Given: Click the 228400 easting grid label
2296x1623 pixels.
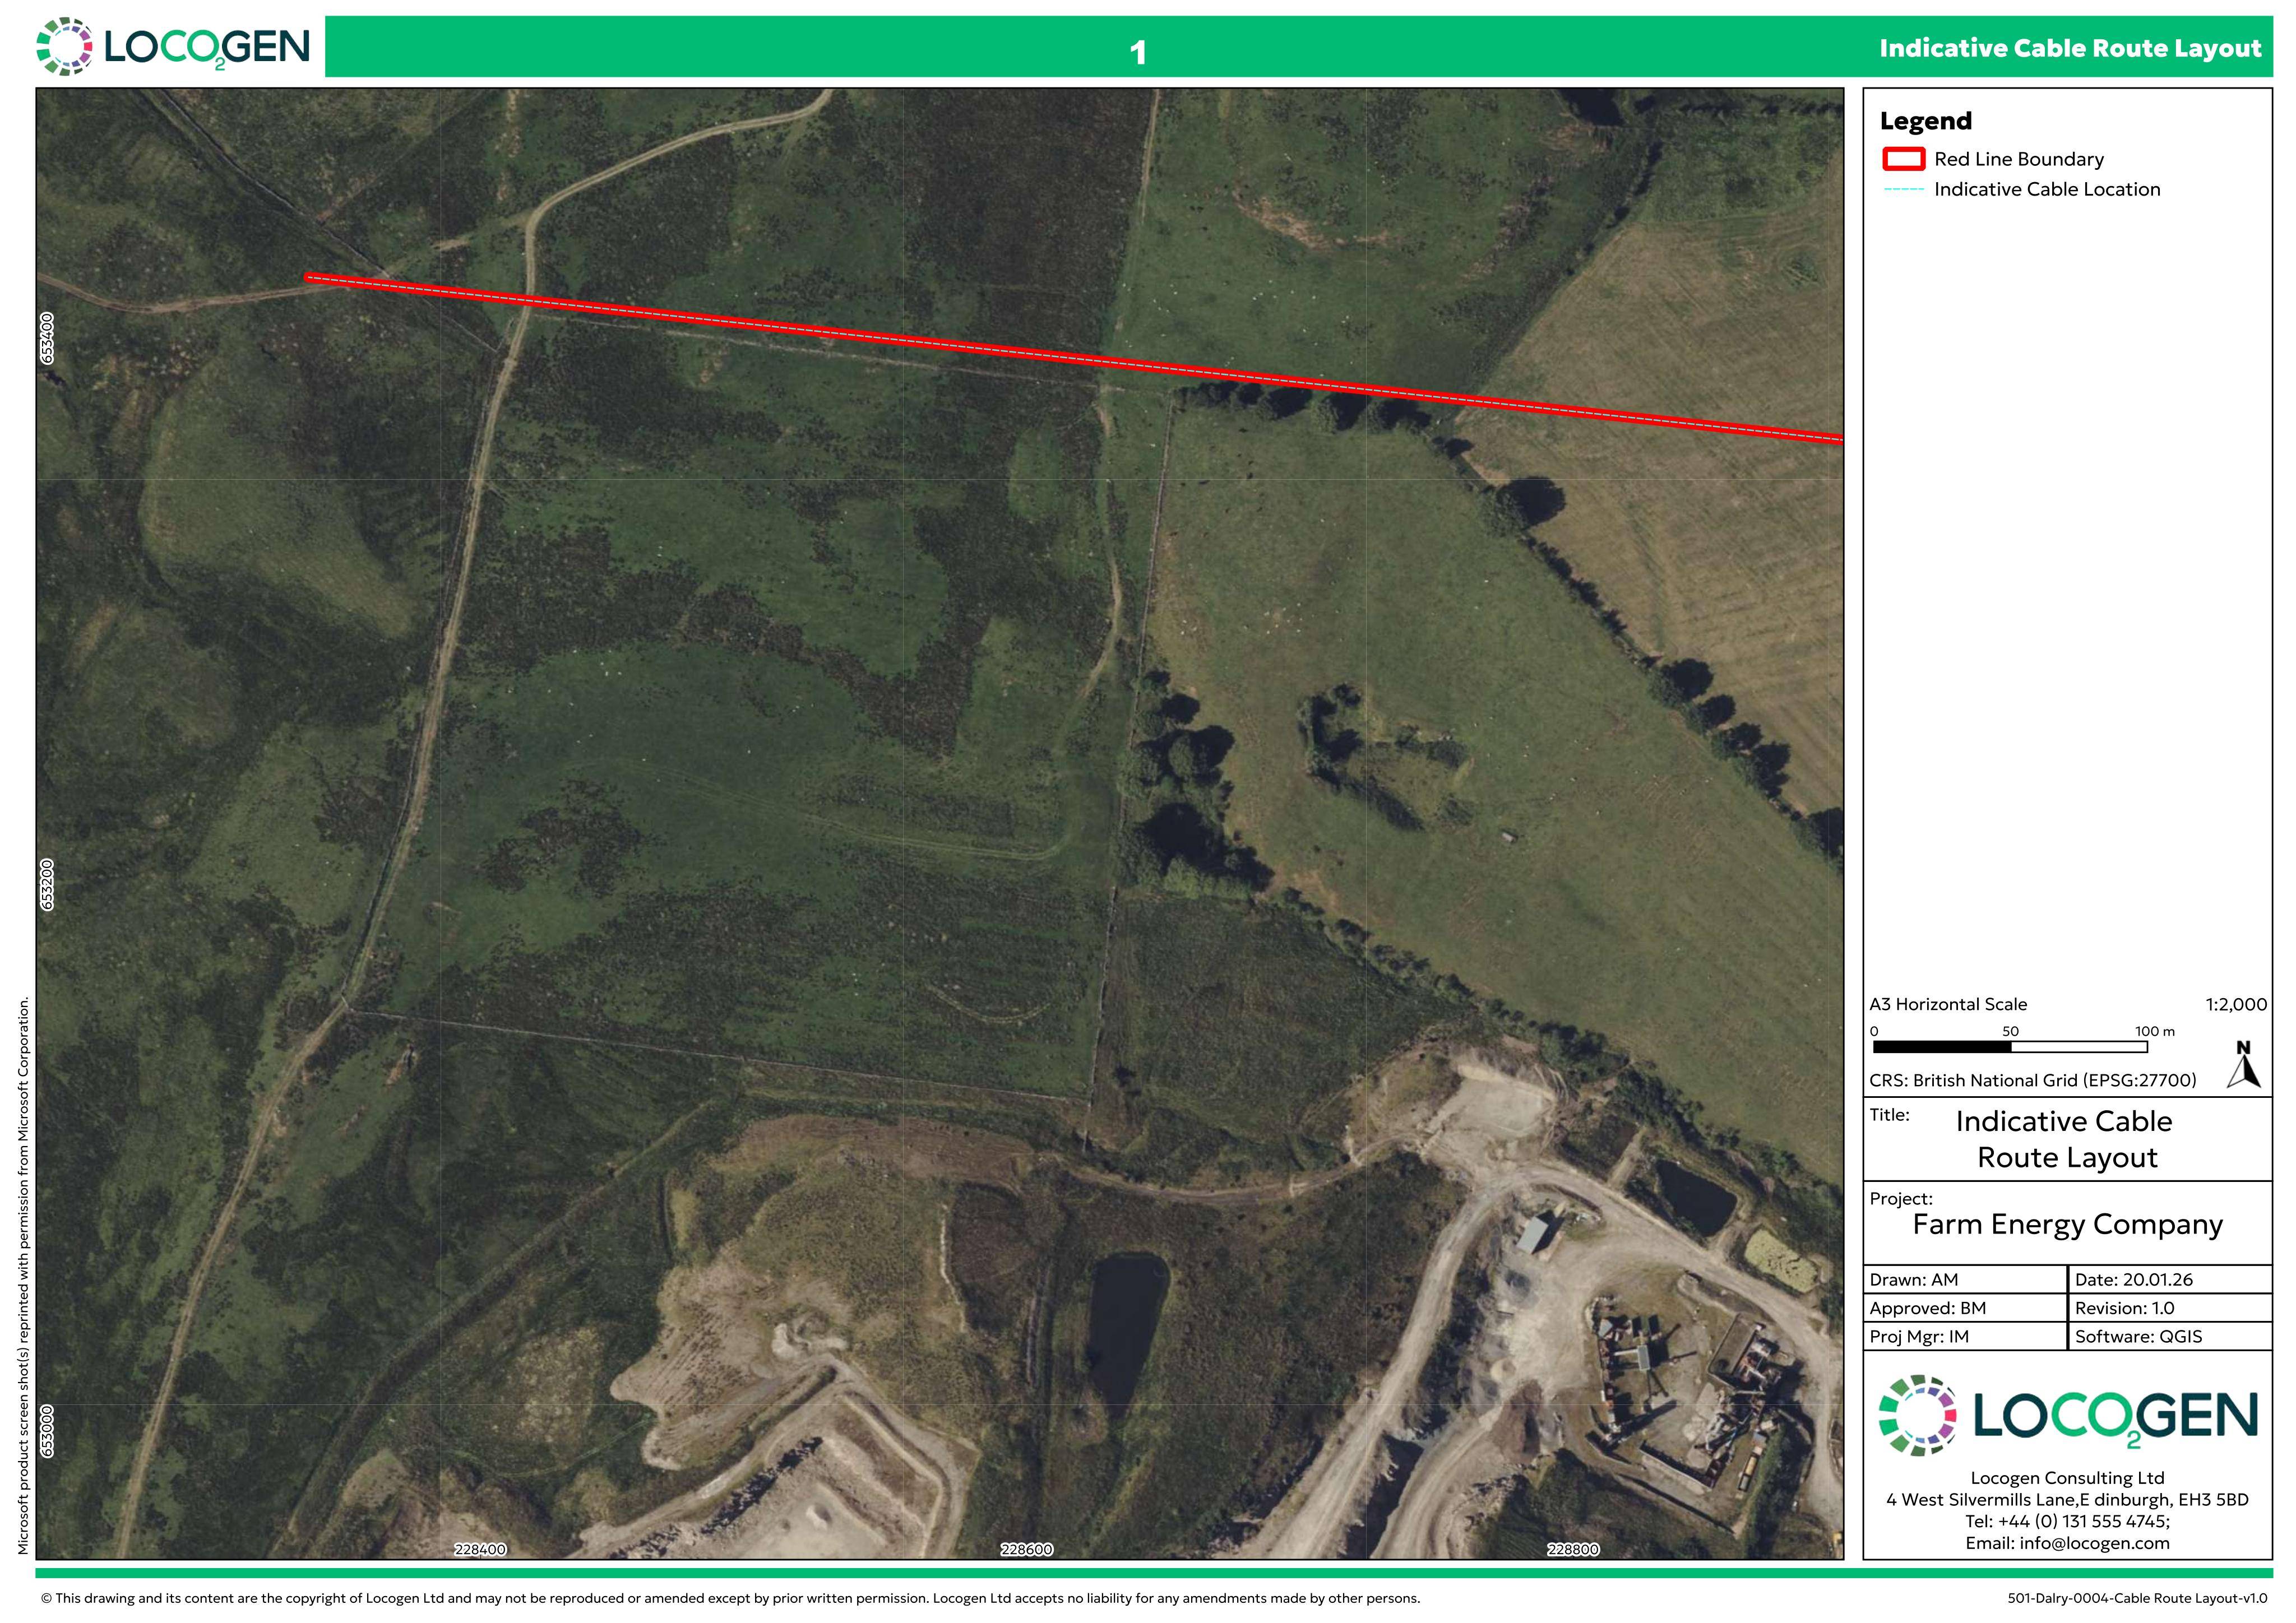Looking at the screenshot, I should (x=480, y=1549).
